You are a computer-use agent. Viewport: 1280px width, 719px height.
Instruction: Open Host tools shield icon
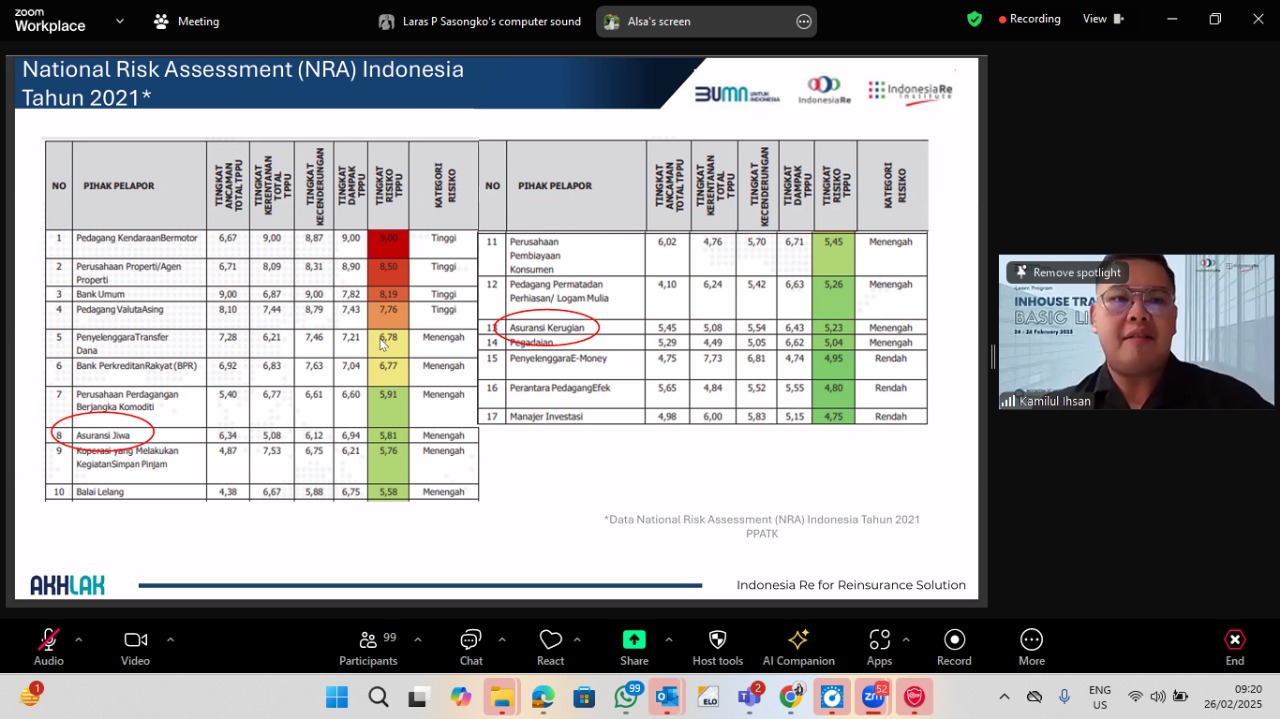717,647
